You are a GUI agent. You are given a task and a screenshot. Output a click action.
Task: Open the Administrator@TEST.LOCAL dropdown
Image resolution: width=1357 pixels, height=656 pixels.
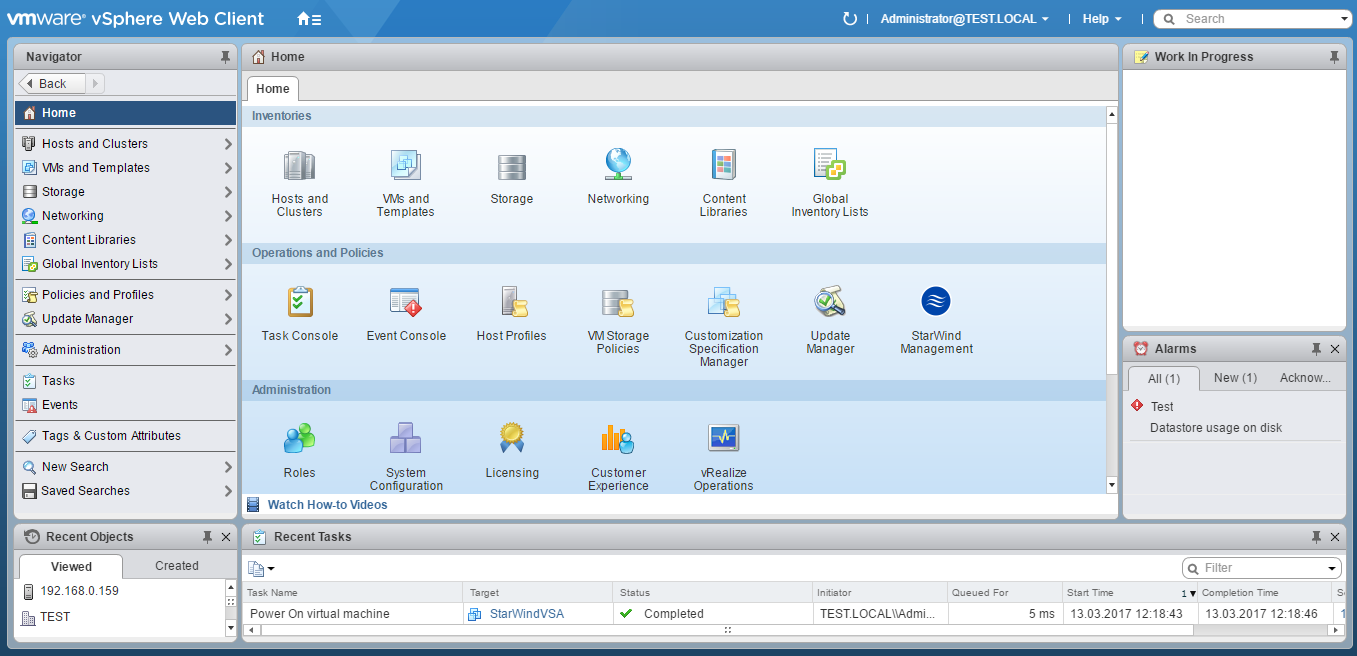coord(964,19)
